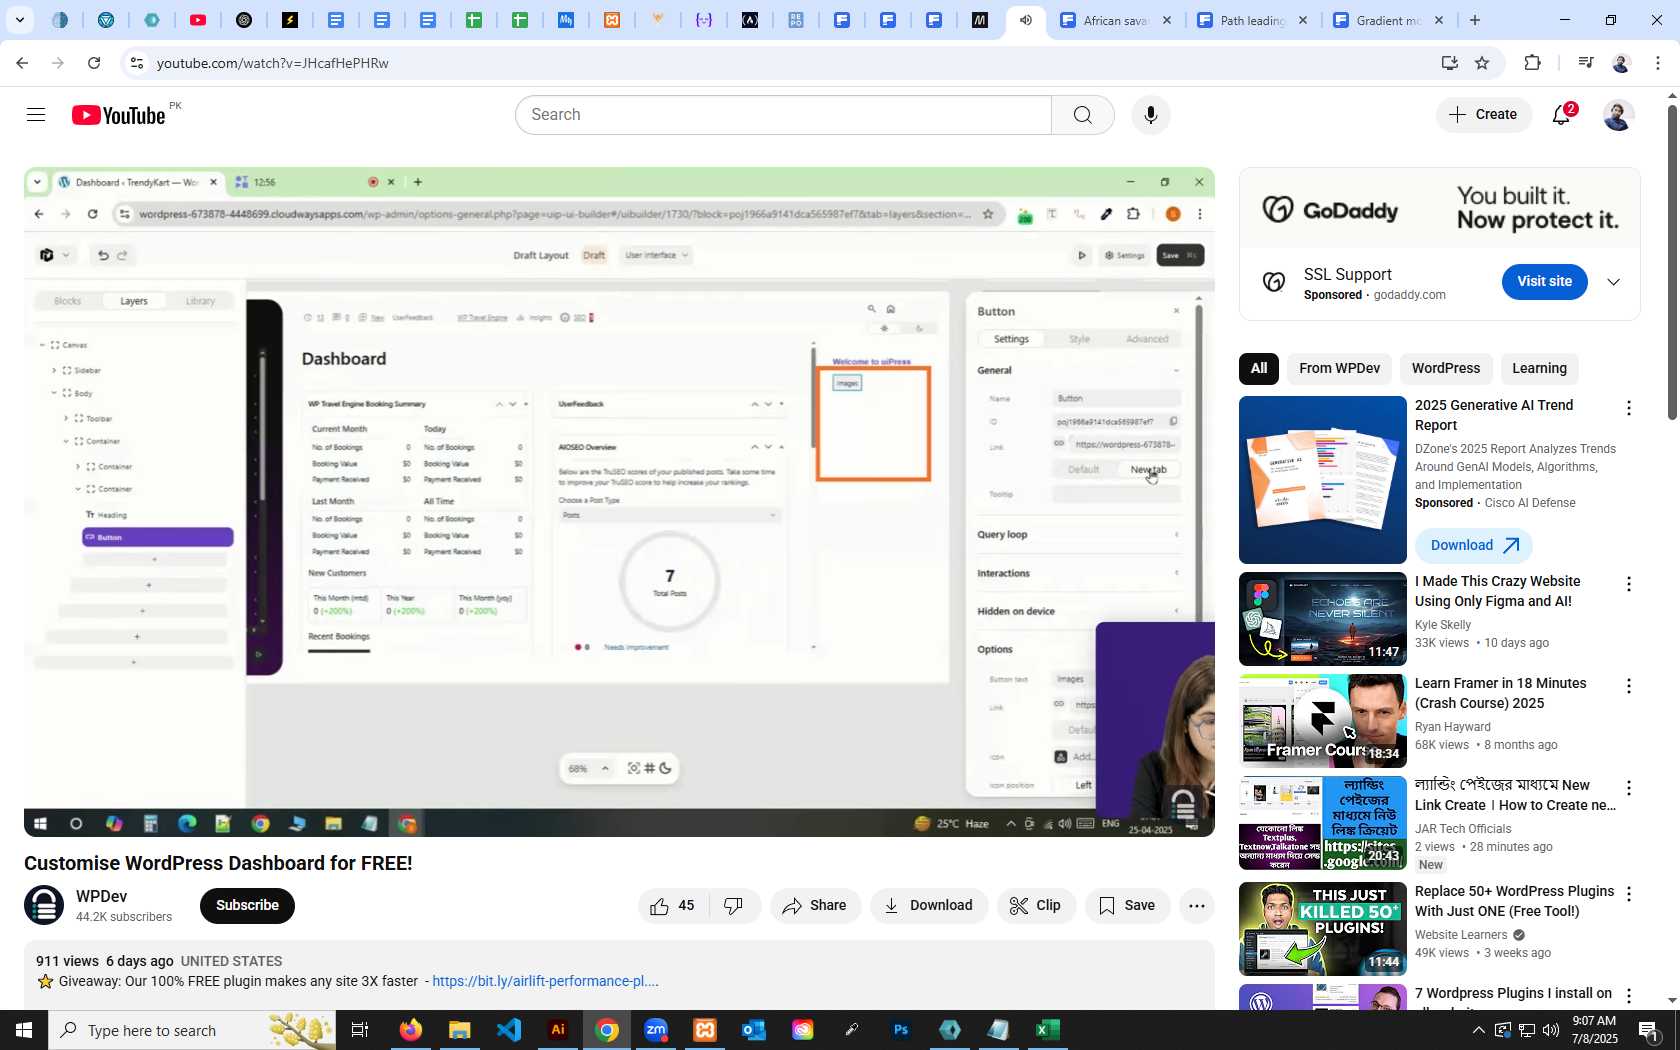Expand the GoDaddy ad chevron
The height and width of the screenshot is (1050, 1680).
click(x=1613, y=282)
